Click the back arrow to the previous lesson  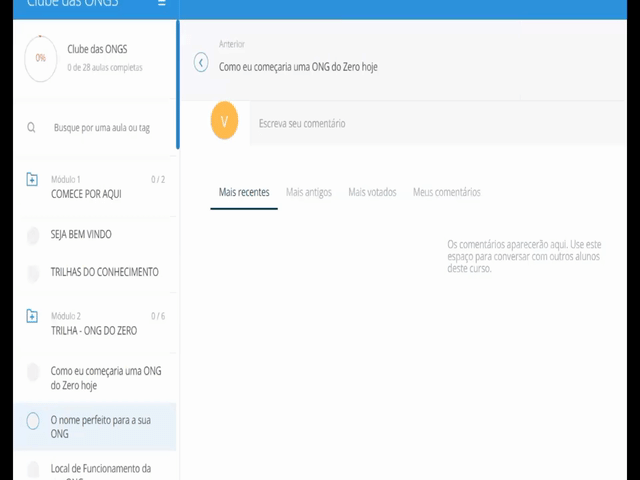[x=201, y=63]
